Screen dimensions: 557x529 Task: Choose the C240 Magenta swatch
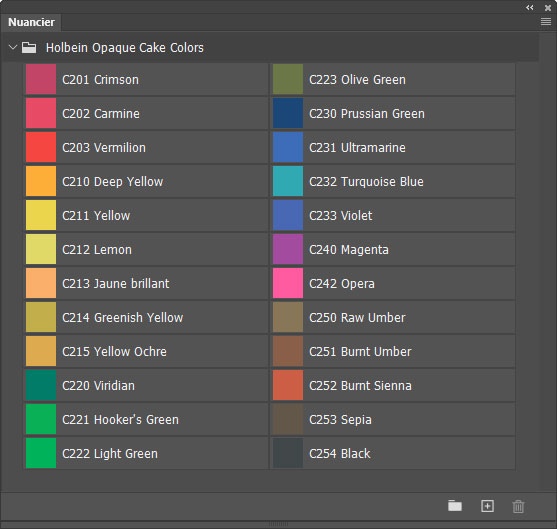(x=288, y=249)
